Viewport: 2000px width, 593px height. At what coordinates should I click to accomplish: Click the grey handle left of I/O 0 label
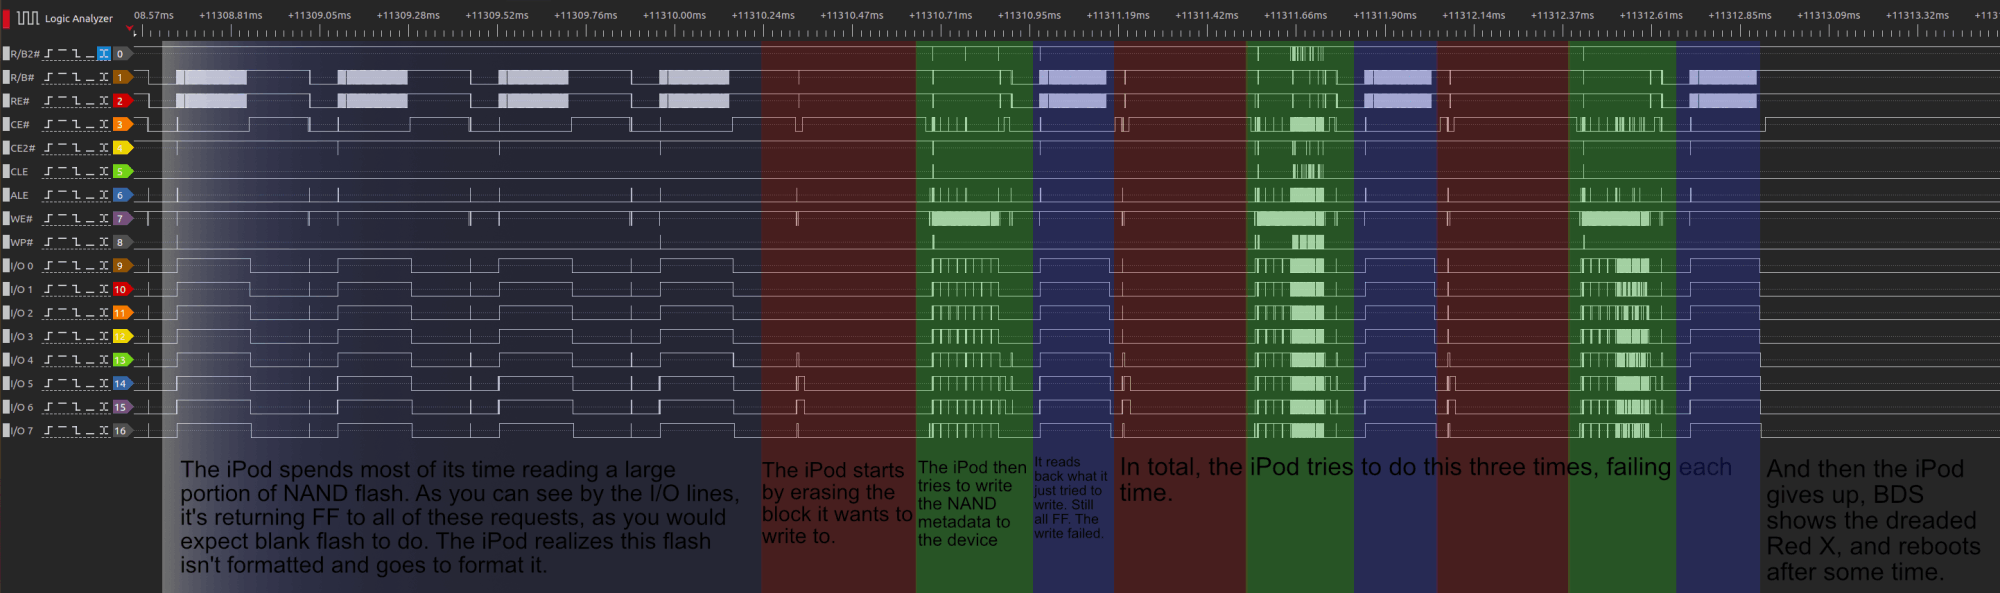(x=6, y=266)
